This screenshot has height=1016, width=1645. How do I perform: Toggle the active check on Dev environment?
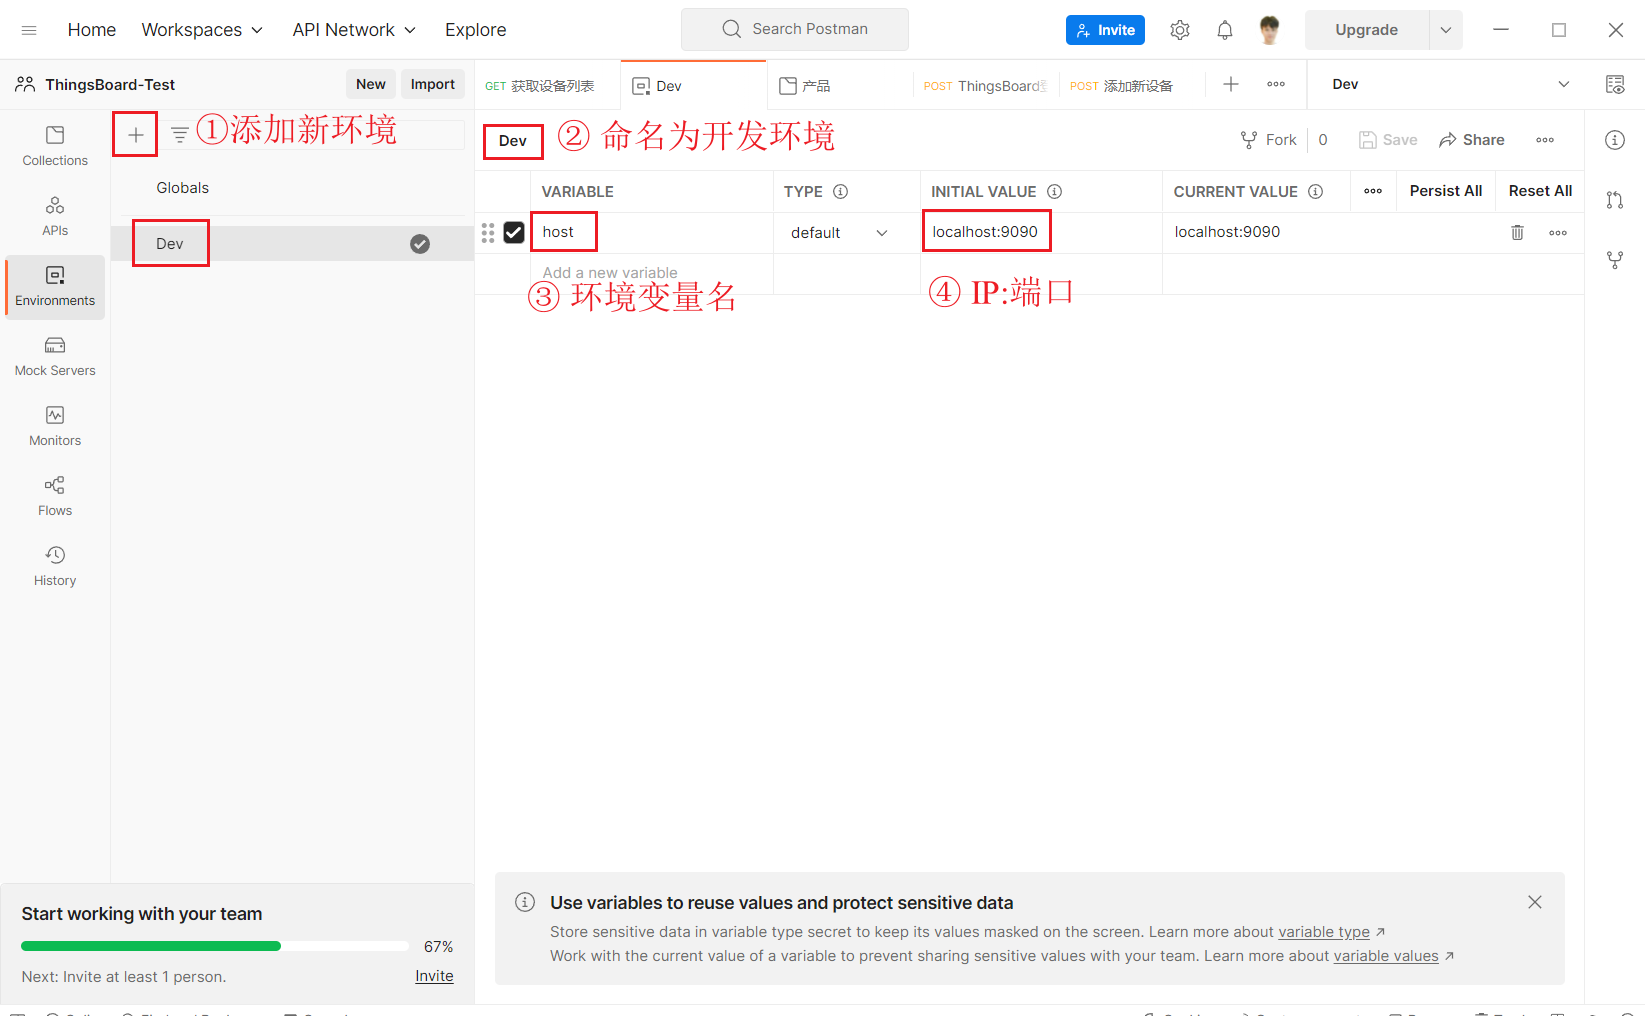(420, 244)
